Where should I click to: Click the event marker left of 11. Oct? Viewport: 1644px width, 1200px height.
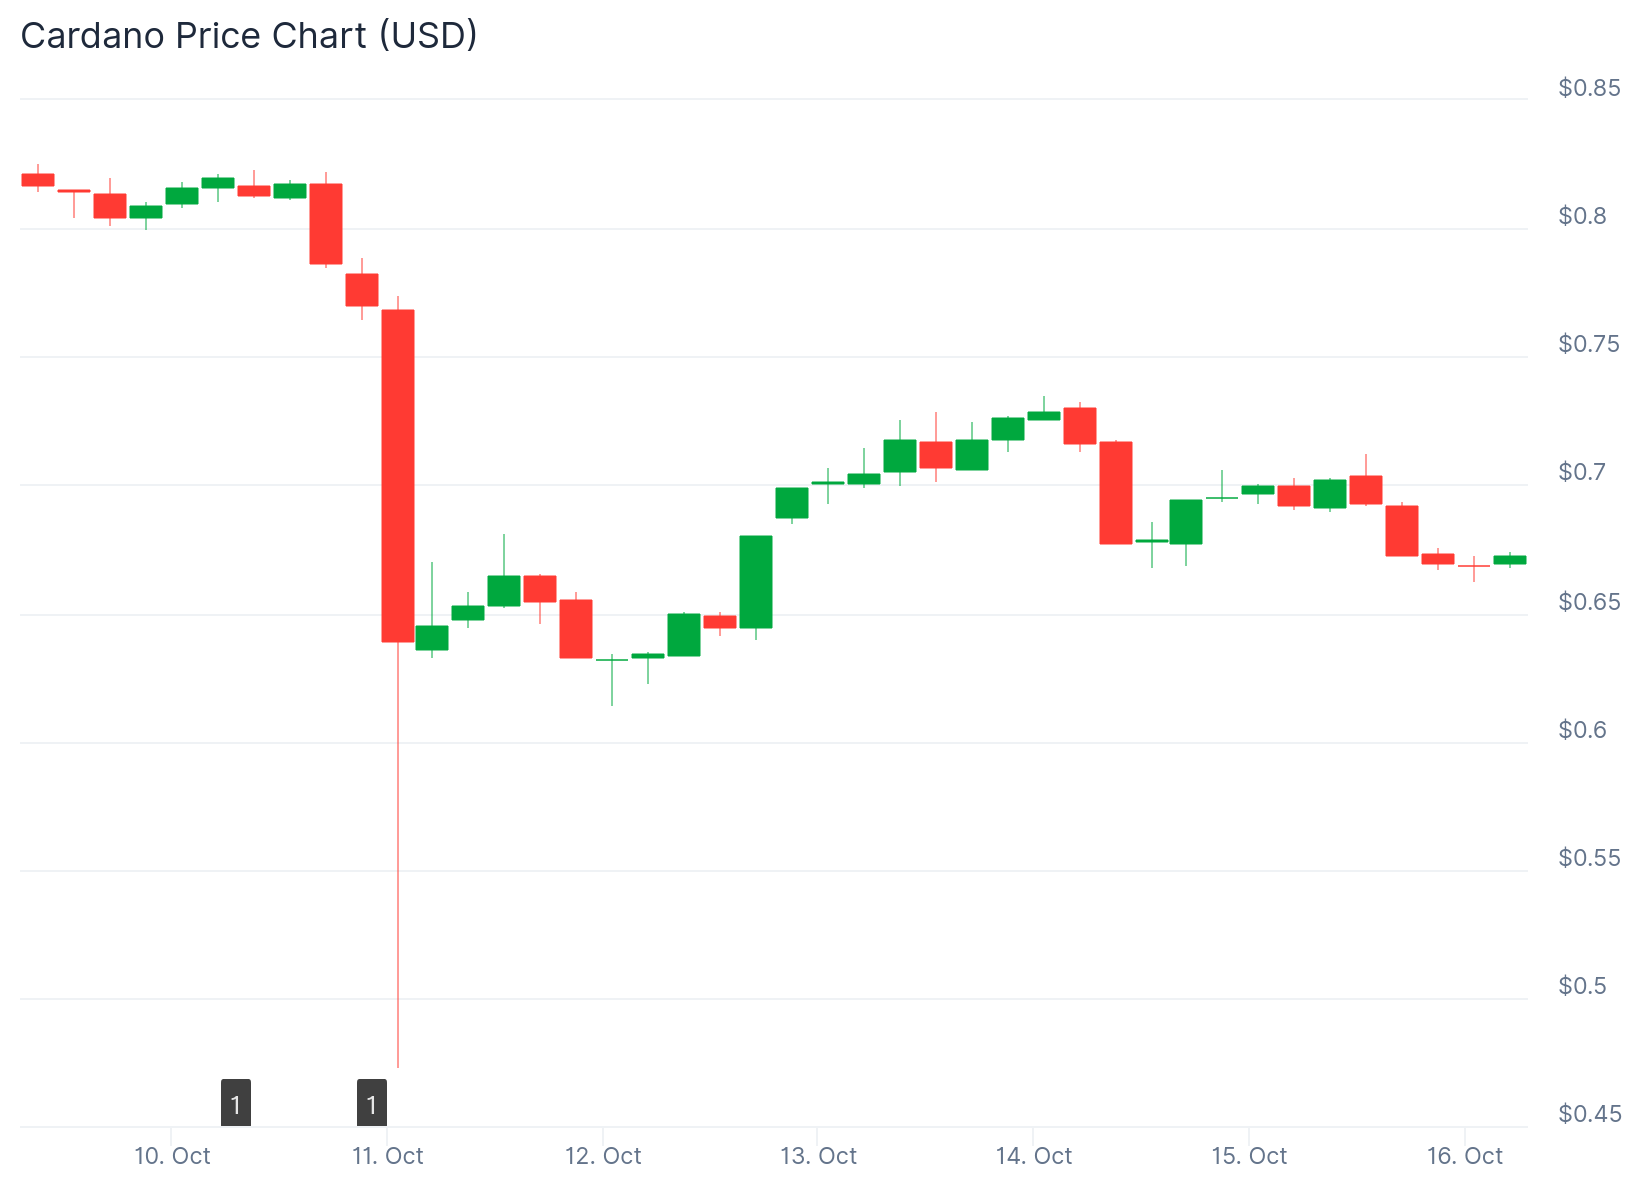click(372, 1103)
